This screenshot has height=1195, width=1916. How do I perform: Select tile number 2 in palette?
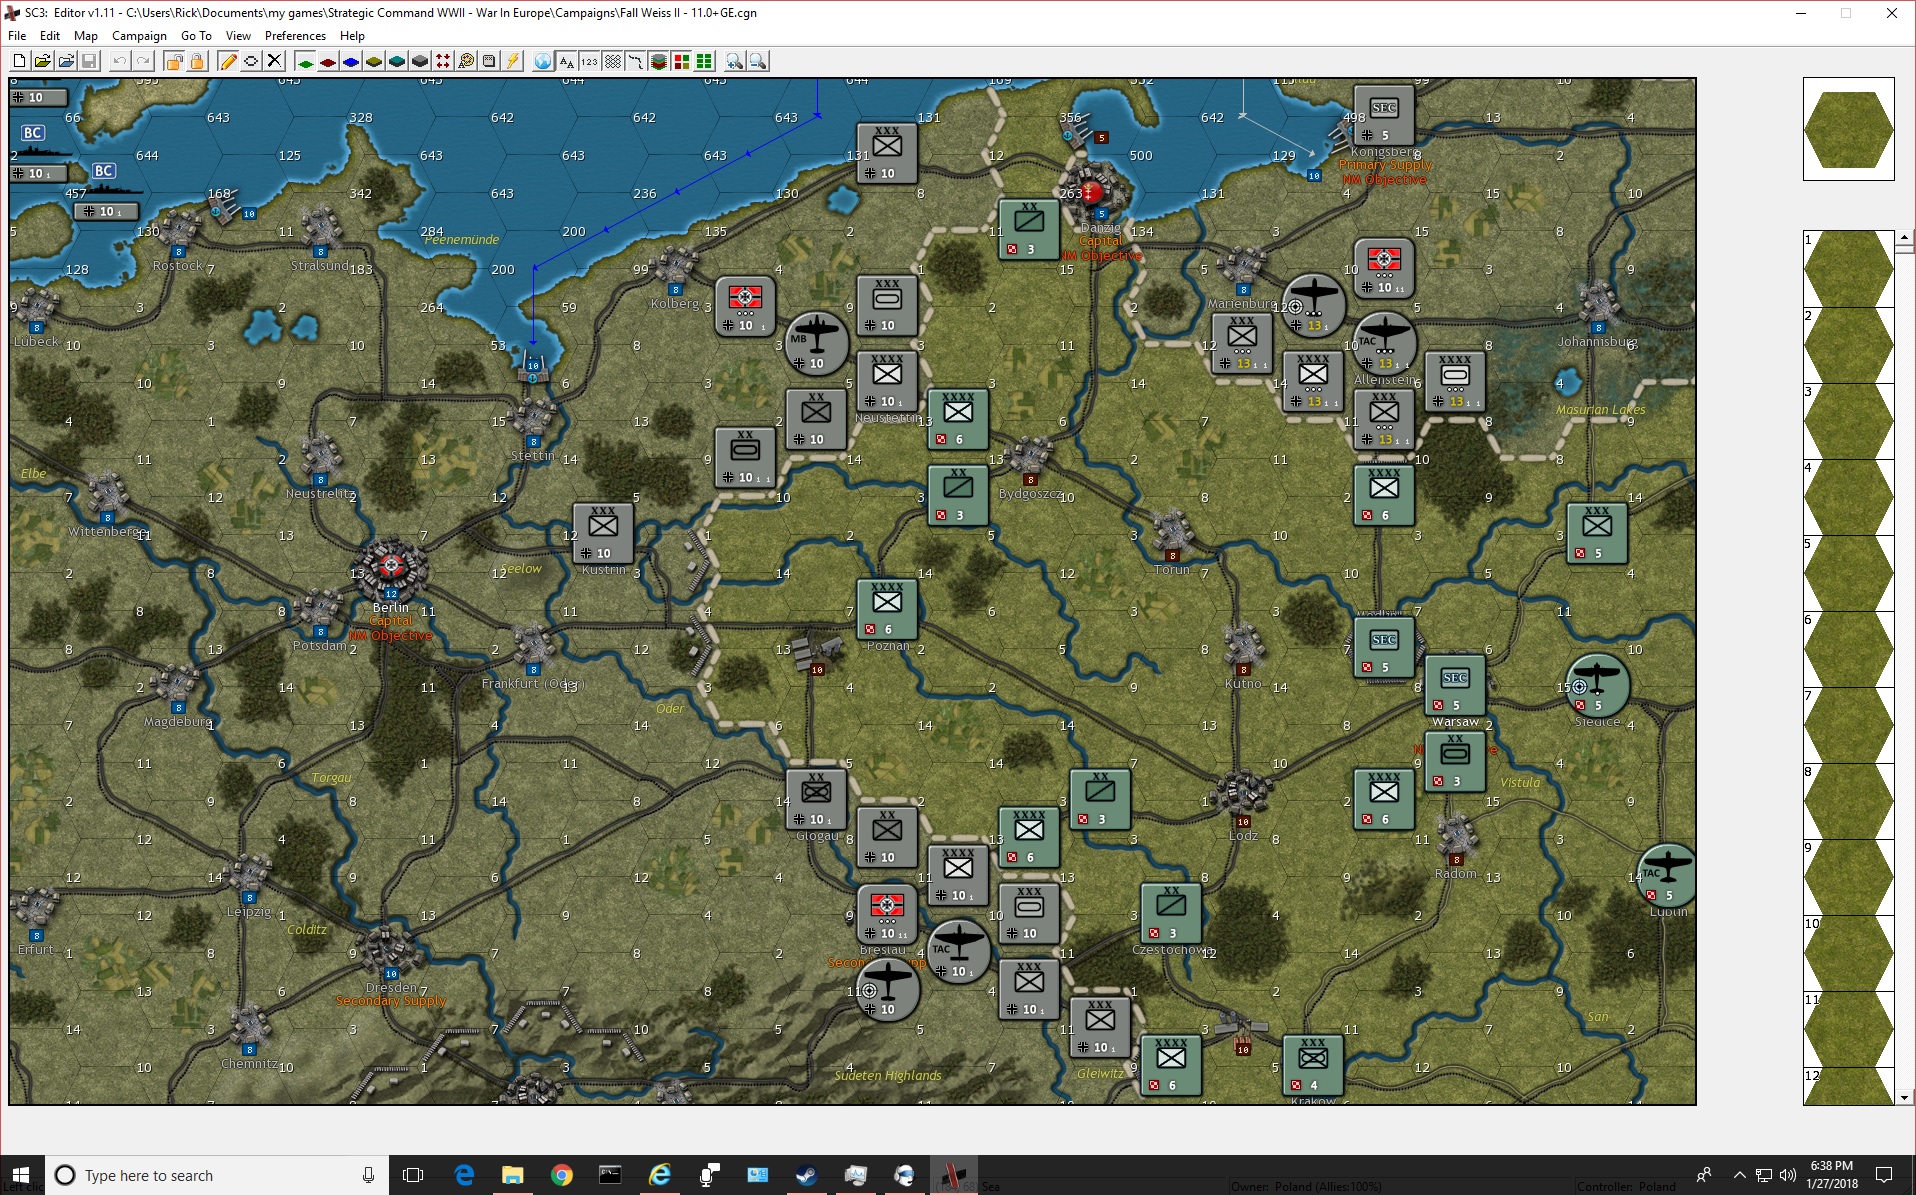point(1848,345)
